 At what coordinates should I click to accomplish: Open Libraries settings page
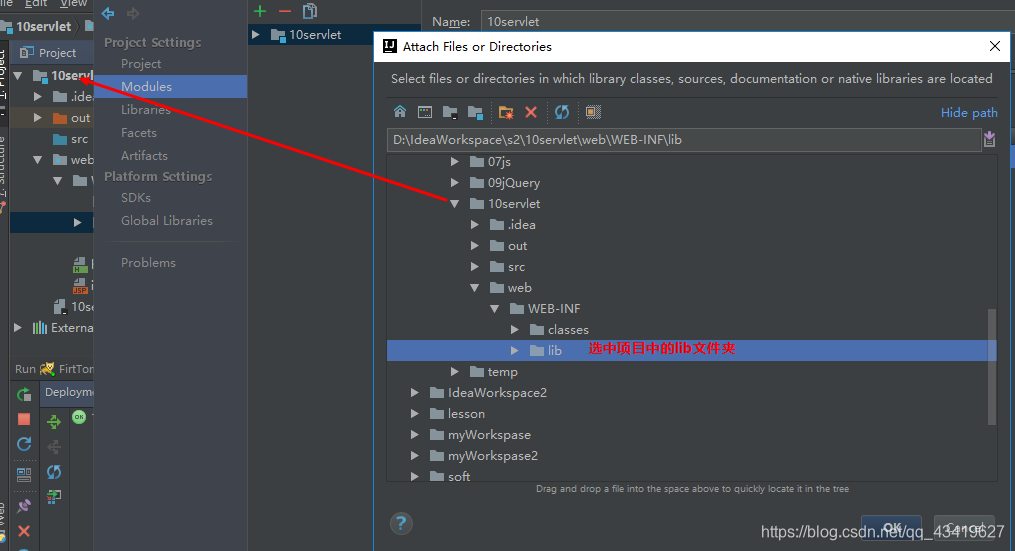tap(146, 109)
